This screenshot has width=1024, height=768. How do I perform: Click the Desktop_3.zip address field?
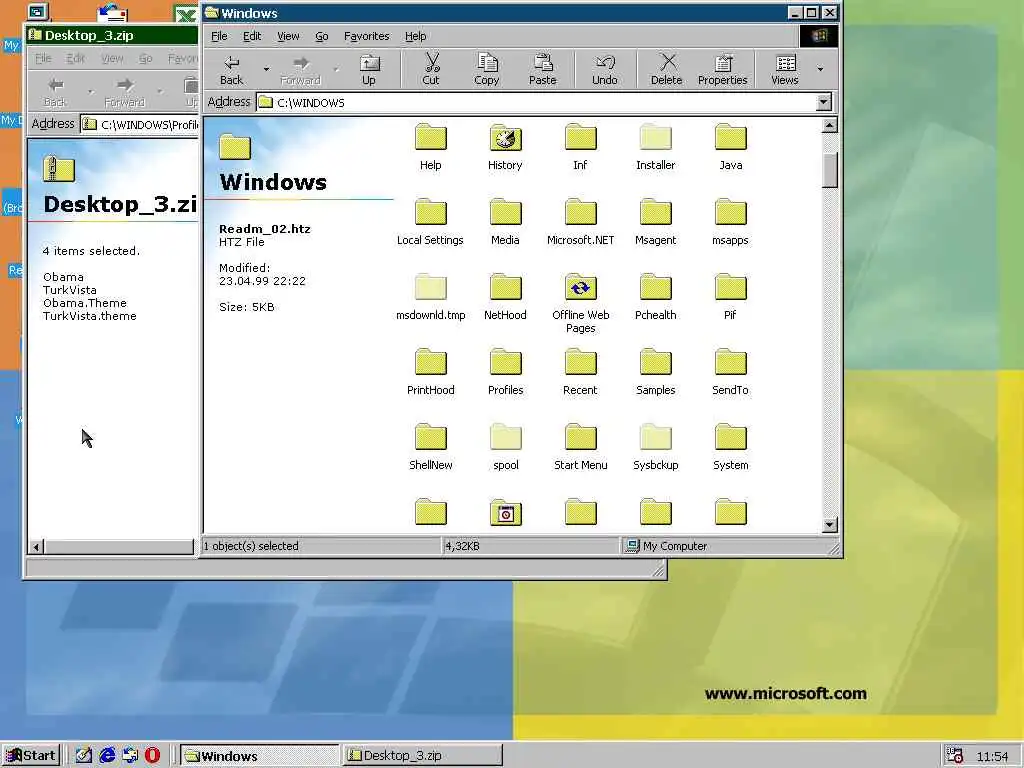tap(140, 124)
